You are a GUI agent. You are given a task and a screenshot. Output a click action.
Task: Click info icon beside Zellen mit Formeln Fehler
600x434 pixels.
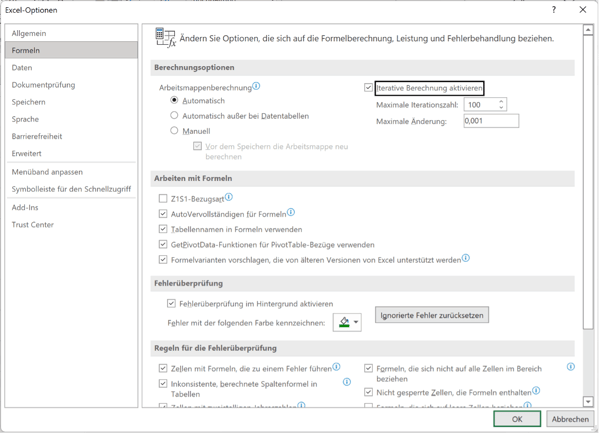click(x=336, y=367)
